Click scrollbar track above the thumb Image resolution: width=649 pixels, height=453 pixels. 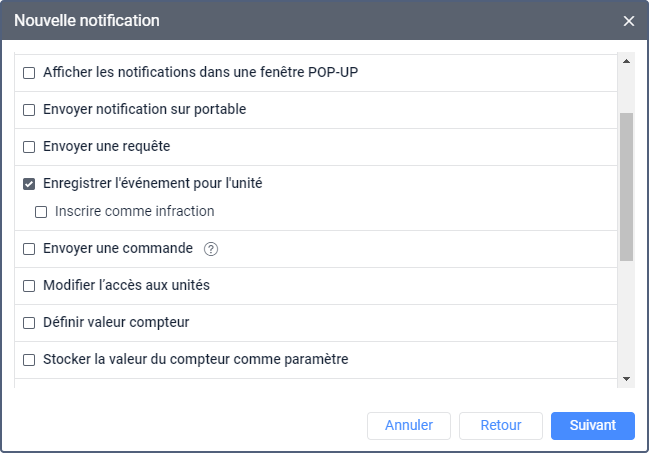(626, 90)
